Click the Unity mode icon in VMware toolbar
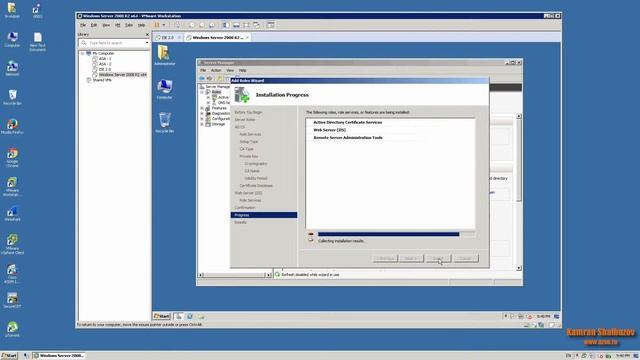Viewport: 640px width, 360px height. coord(256,25)
